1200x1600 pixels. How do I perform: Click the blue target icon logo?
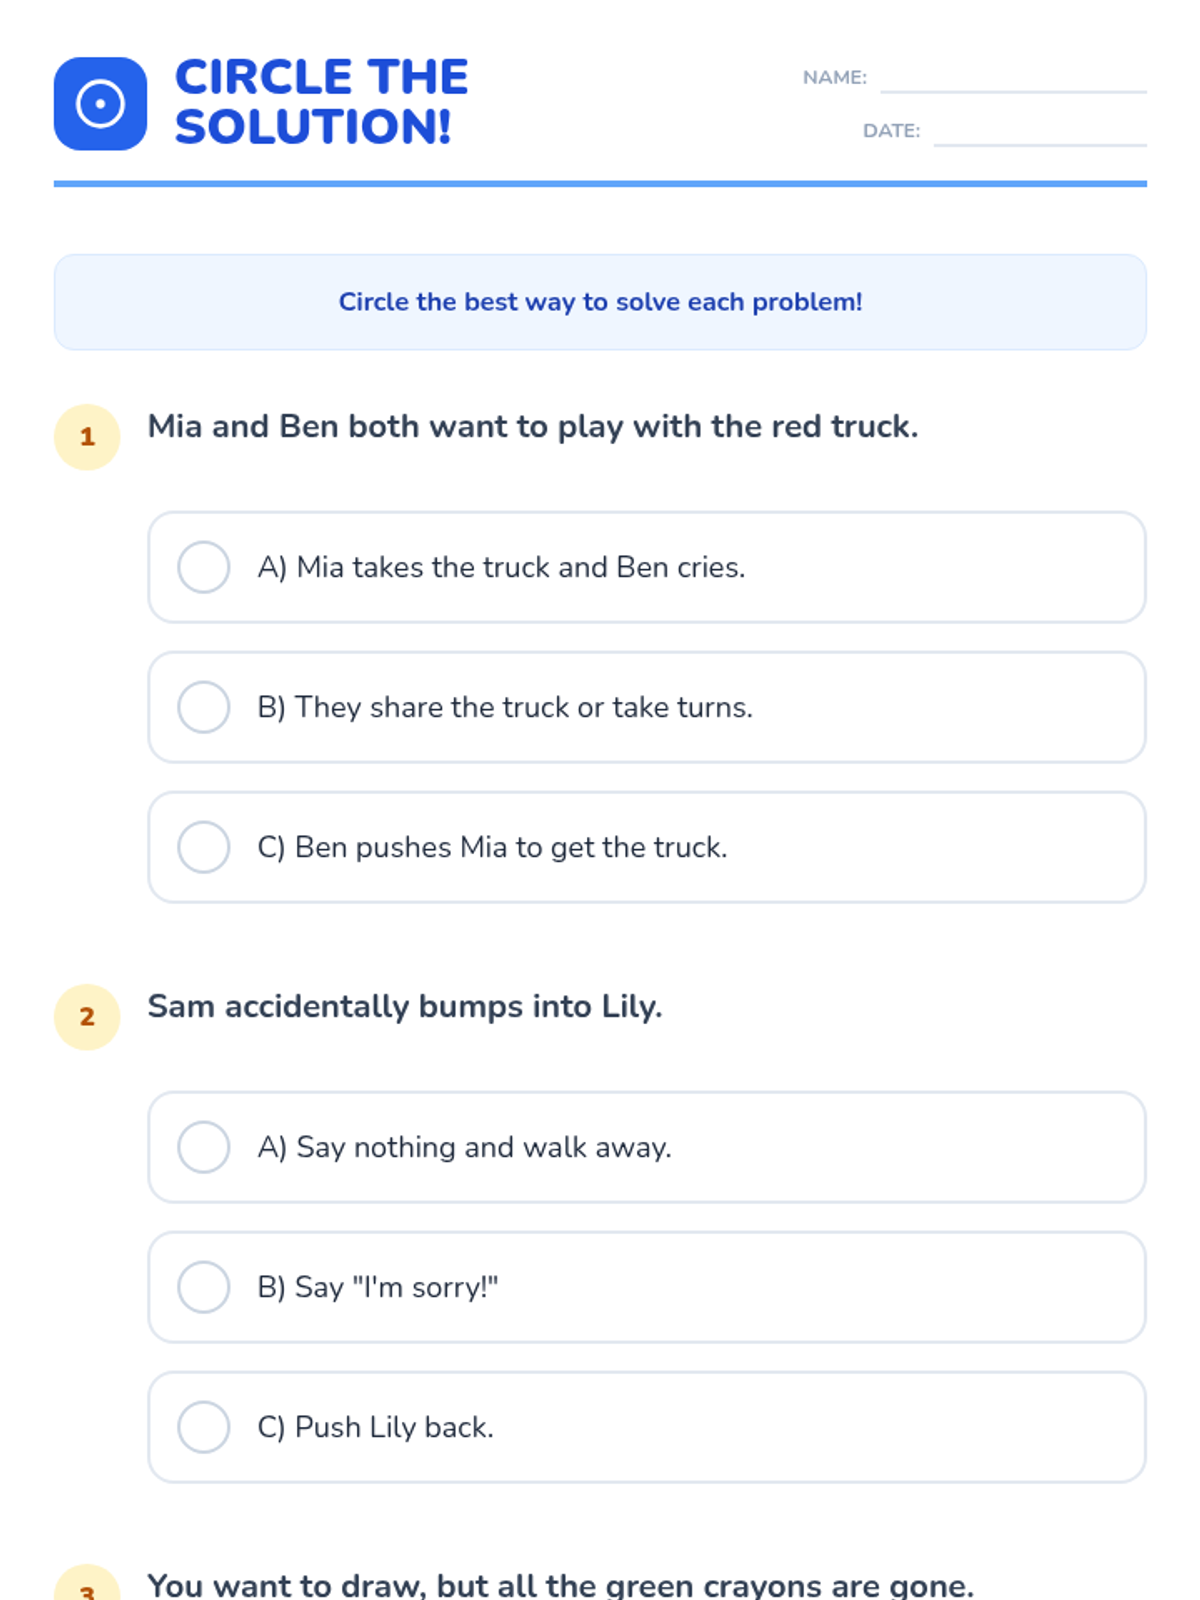[100, 104]
